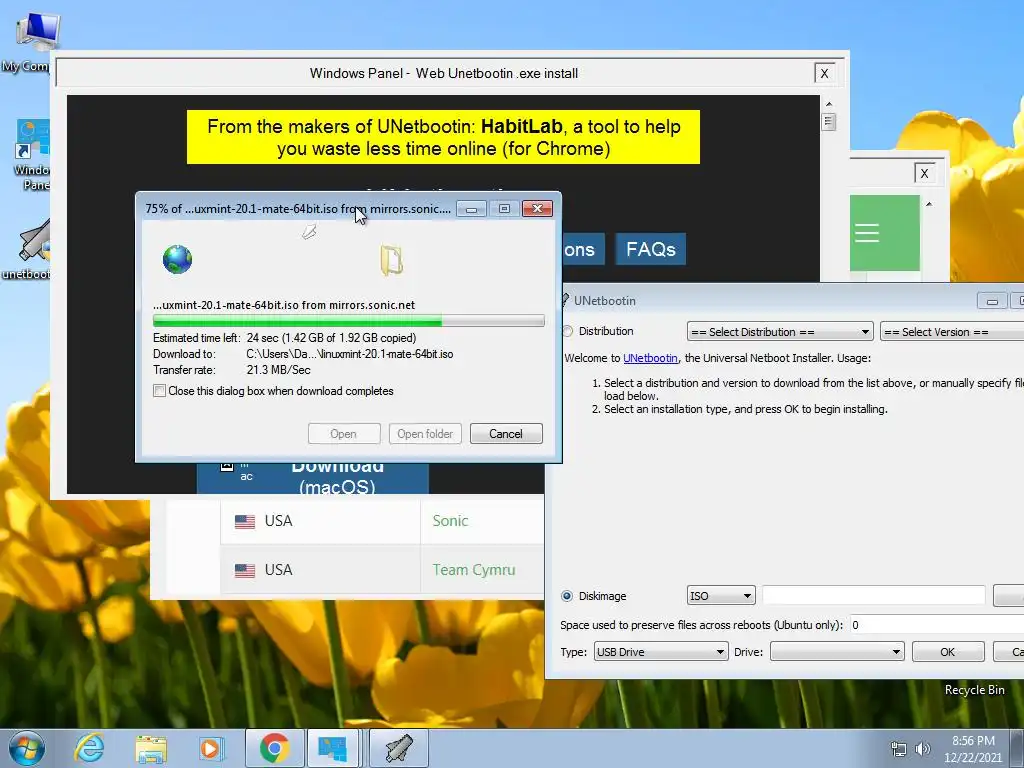Viewport: 1024px width, 768px height.
Task: Click the globe icon in the download dialog
Action: (177, 259)
